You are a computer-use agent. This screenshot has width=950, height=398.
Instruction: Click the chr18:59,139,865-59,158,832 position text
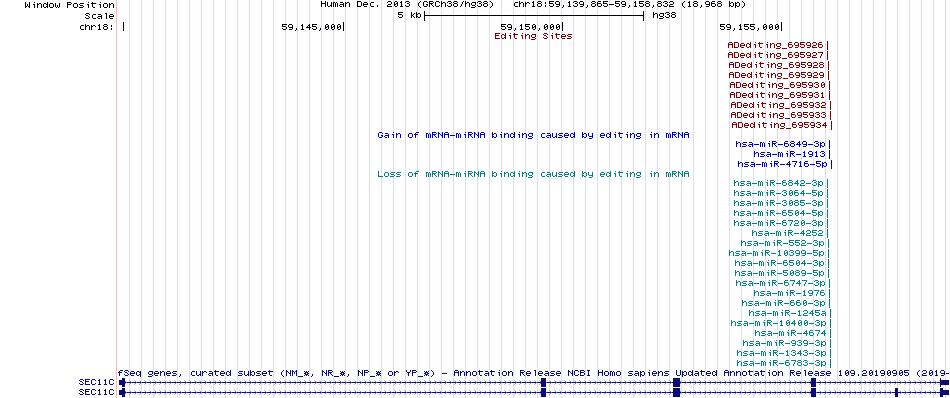(x=629, y=4)
